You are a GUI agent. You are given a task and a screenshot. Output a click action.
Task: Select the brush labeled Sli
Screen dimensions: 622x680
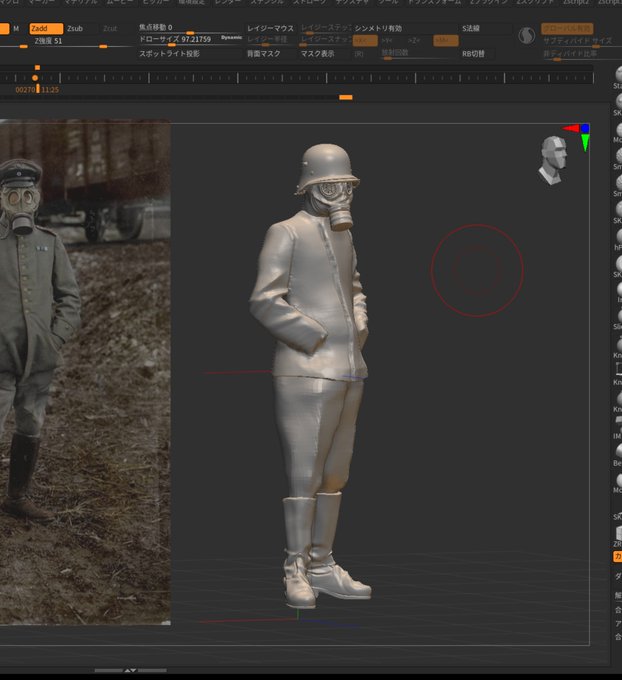point(618,320)
